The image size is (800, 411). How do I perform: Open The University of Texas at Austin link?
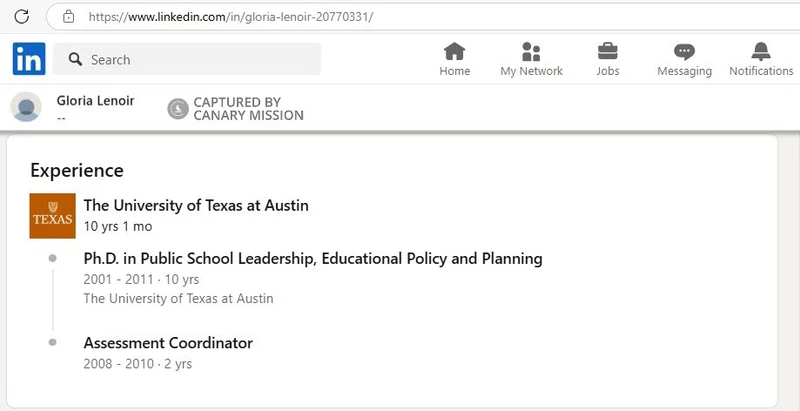tap(196, 205)
